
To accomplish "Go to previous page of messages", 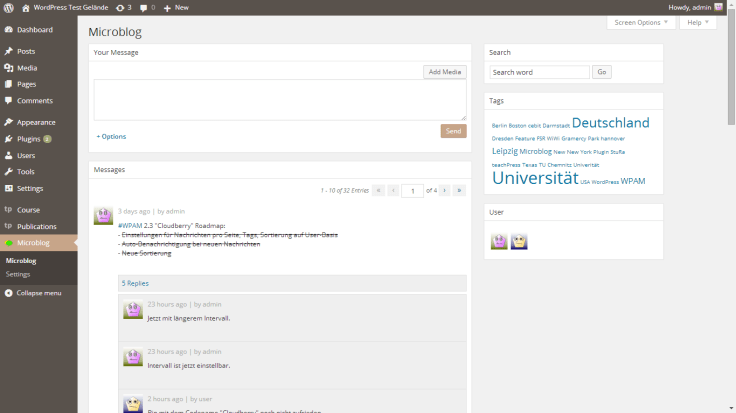I will pos(393,191).
